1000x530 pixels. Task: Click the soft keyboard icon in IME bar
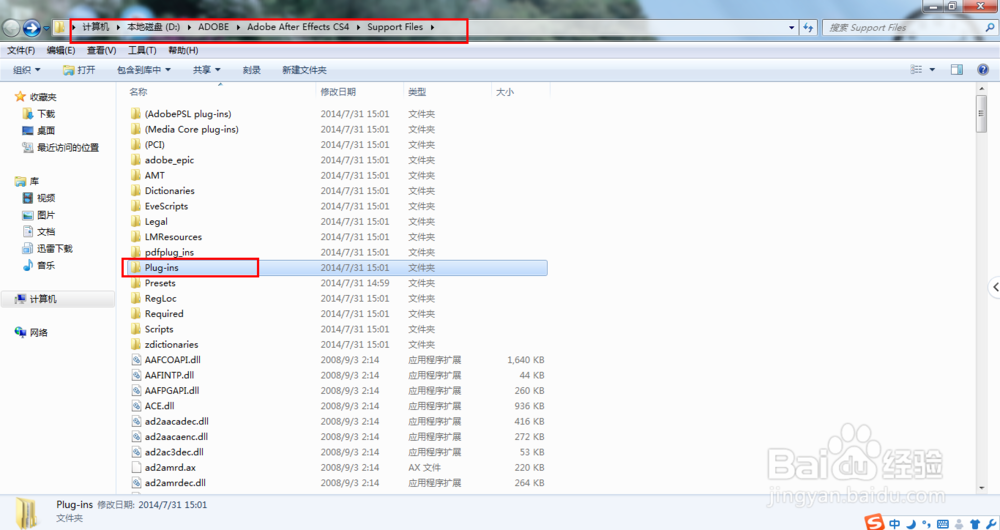pyautogui.click(x=943, y=524)
